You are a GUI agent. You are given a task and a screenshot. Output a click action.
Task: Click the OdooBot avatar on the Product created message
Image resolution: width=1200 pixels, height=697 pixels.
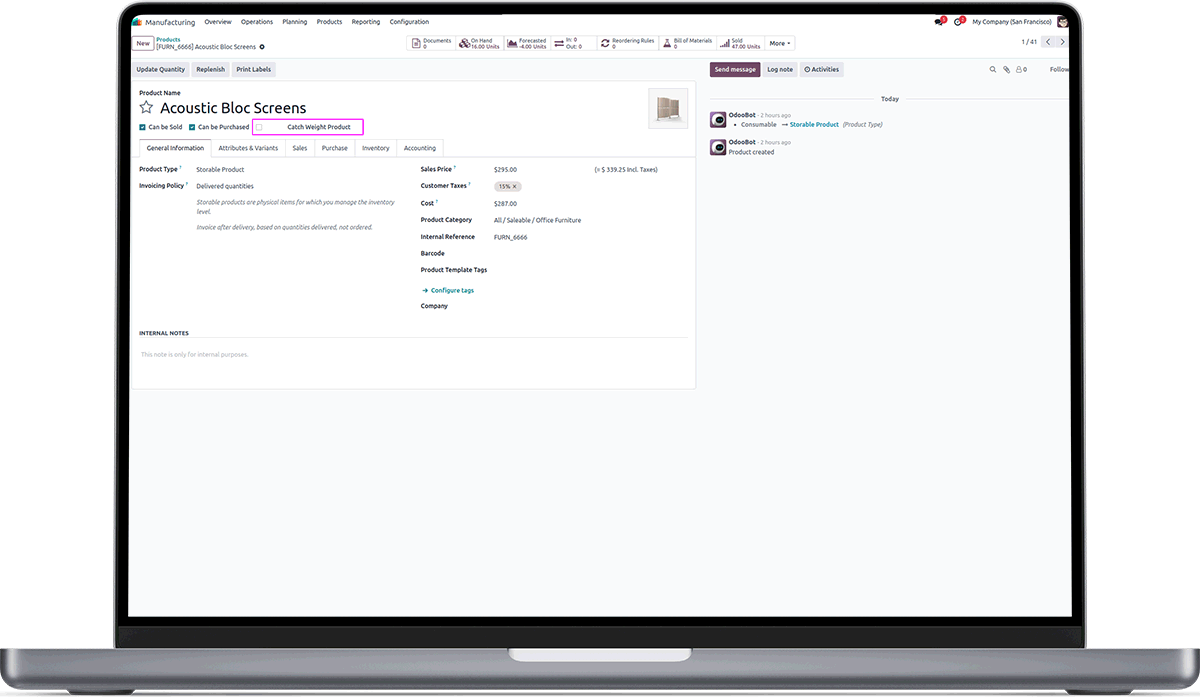[718, 147]
